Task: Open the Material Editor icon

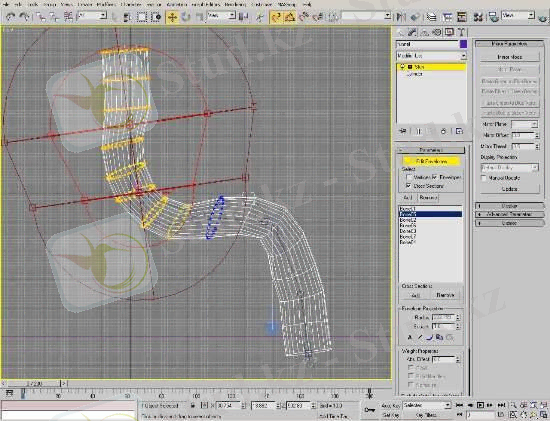Action: [x=478, y=17]
